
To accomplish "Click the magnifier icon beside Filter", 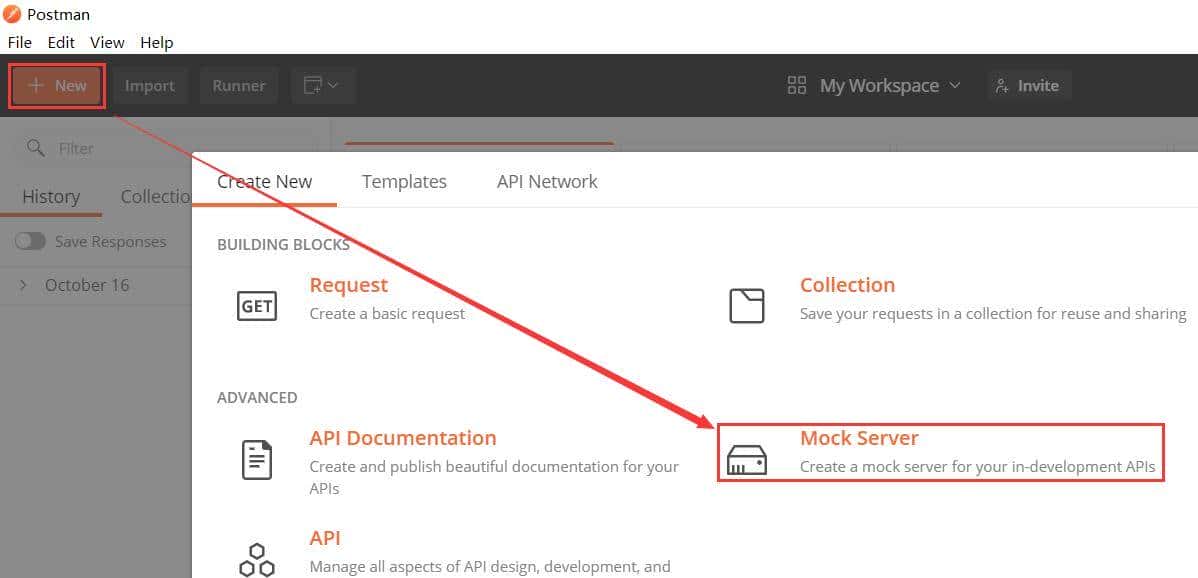I will [x=35, y=147].
